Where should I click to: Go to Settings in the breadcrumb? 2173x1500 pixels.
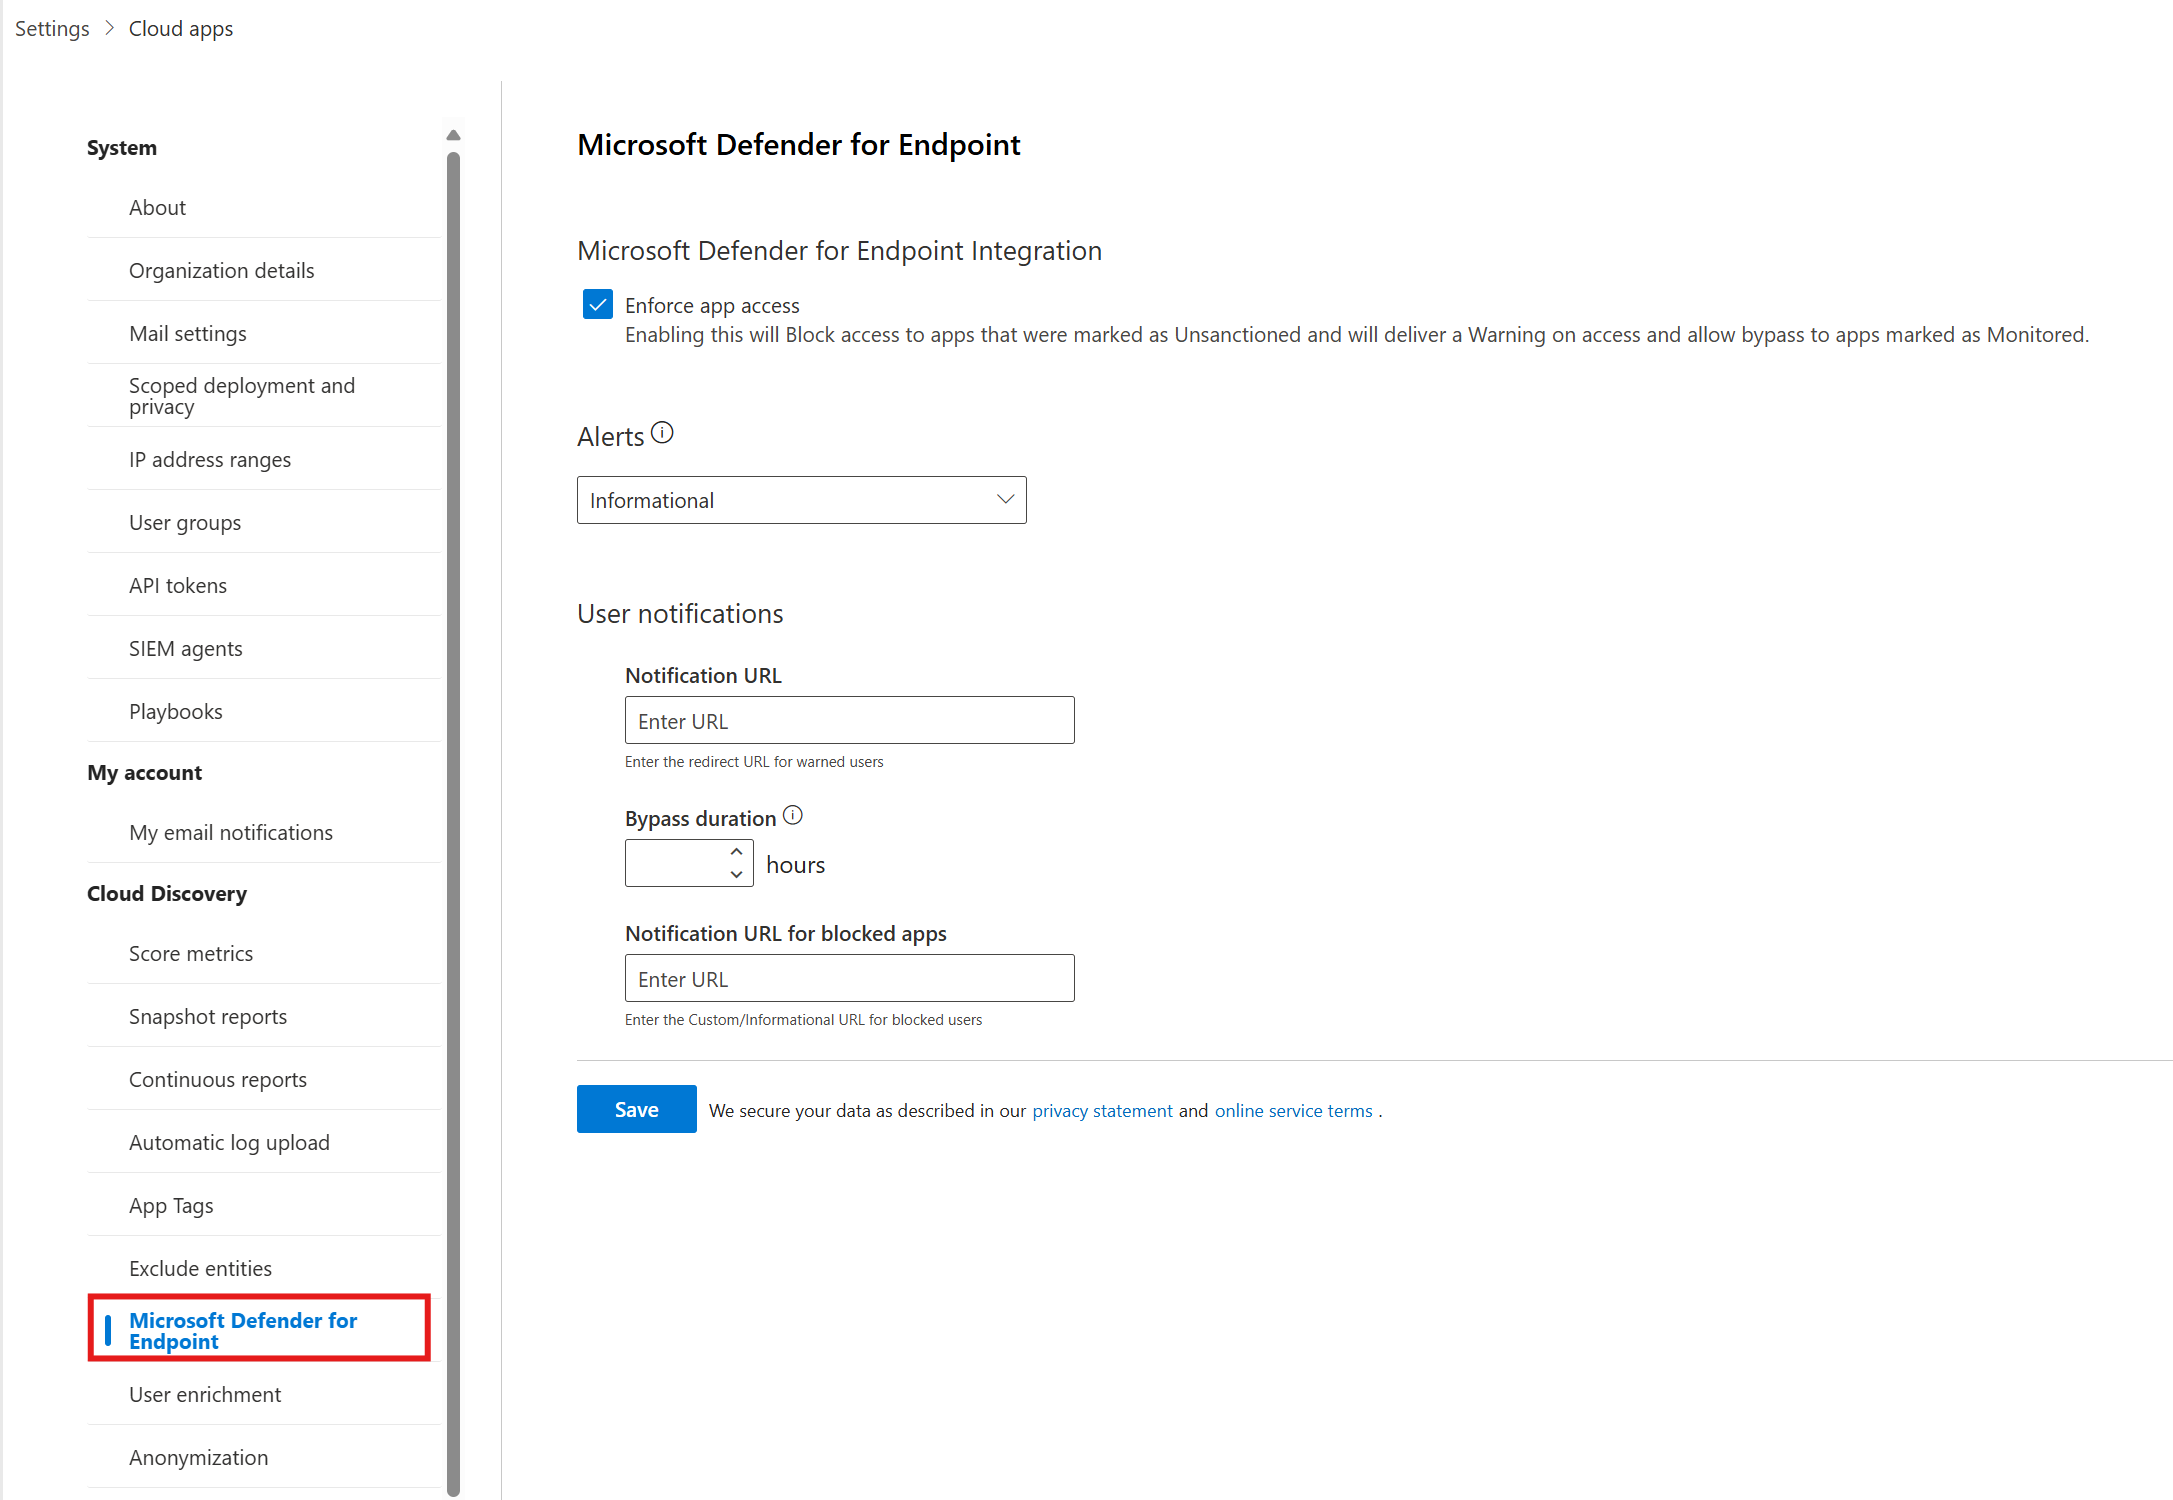[x=52, y=28]
